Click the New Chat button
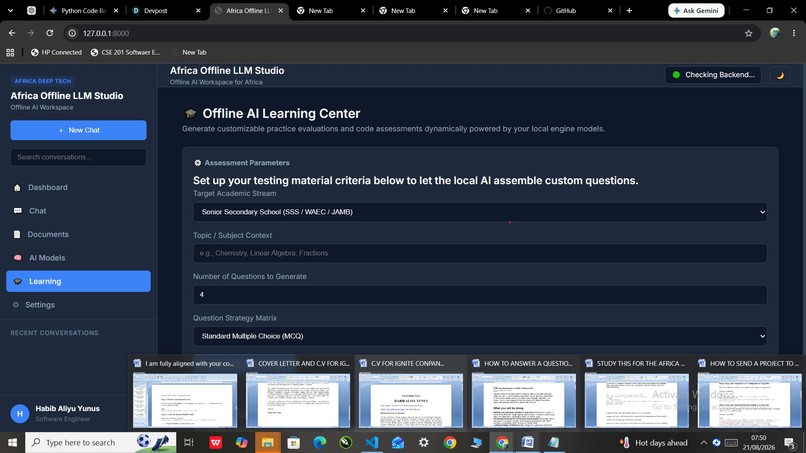The image size is (806, 453). tap(78, 130)
